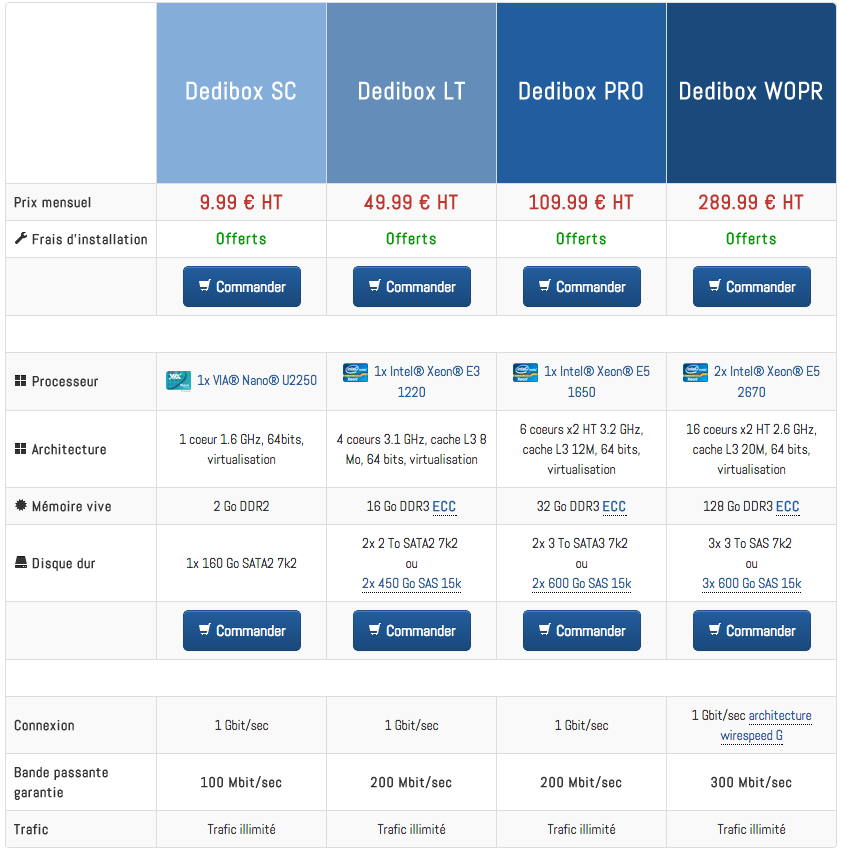This screenshot has width=841, height=853.
Task: Click the 1 coeur 1.6 GHz architecture cell
Action: [x=242, y=449]
